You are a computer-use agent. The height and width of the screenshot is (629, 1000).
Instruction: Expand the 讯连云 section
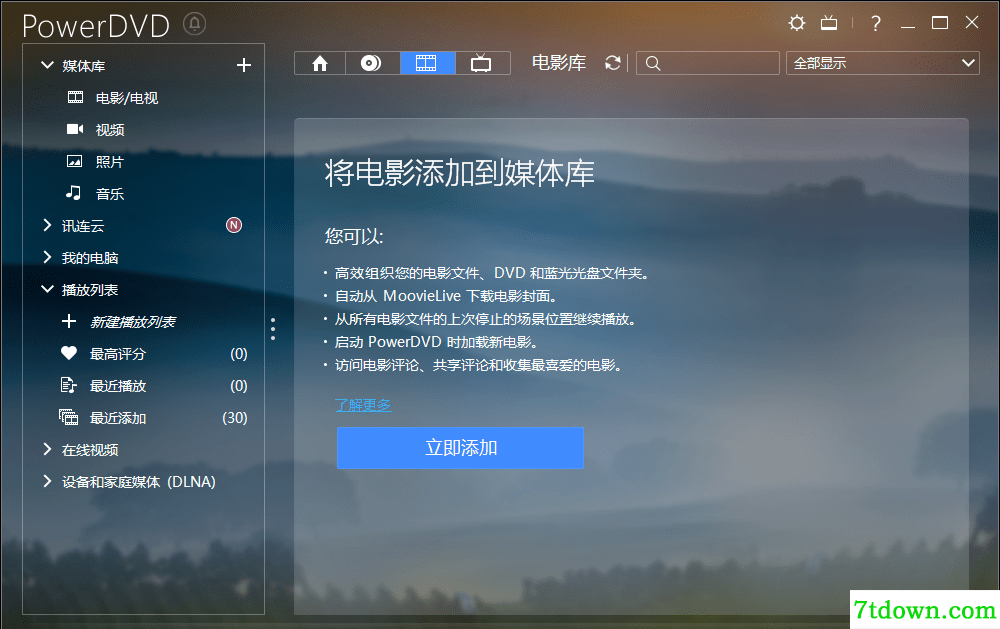(47, 225)
